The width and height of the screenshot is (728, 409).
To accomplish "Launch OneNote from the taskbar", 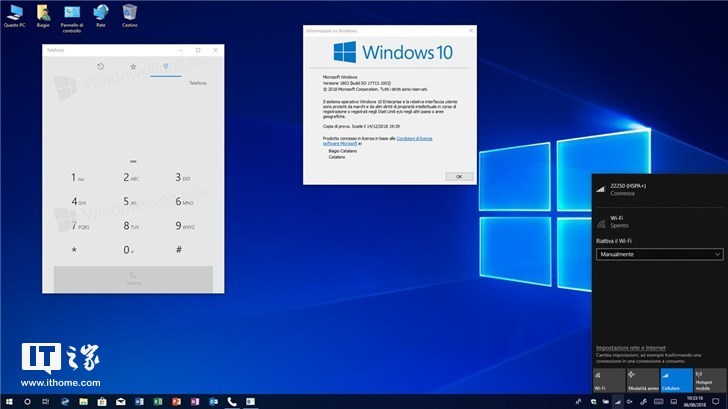I will click(x=195, y=402).
